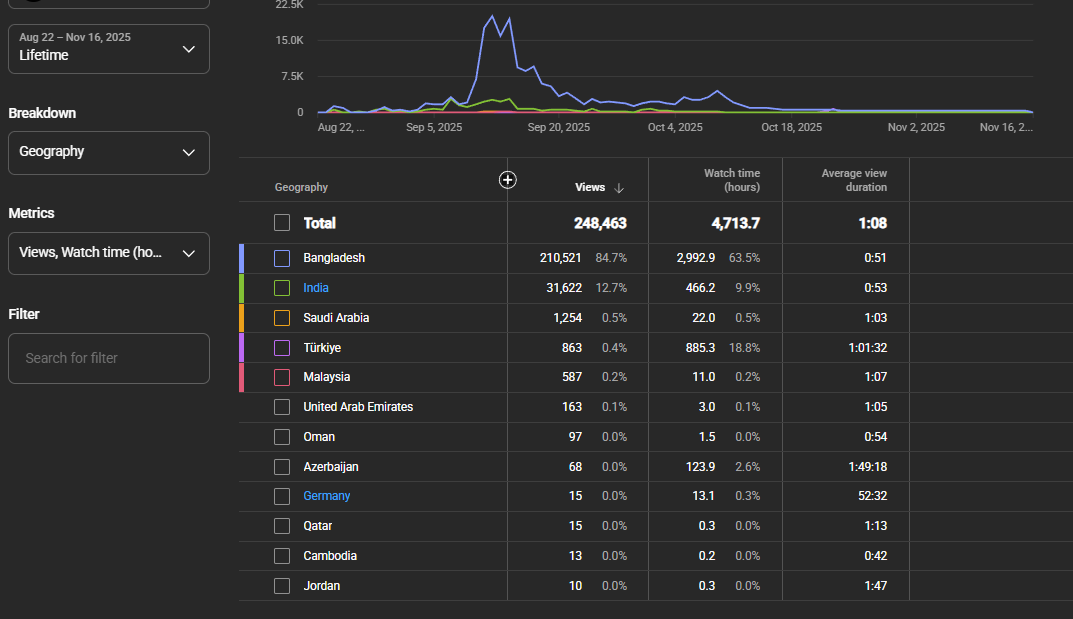The image size is (1073, 619).
Task: Open the Views, Watch time metrics dropdown
Action: tap(109, 253)
